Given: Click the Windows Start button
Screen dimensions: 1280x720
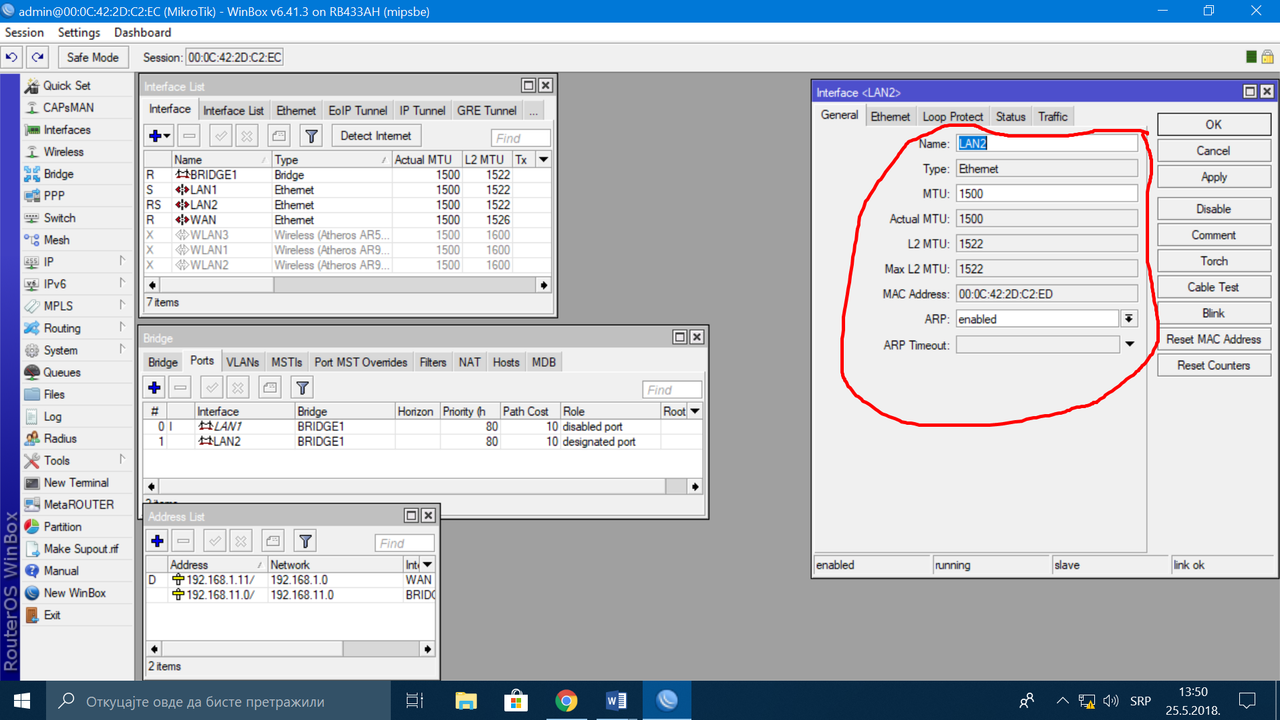Looking at the screenshot, I should (x=22, y=701).
